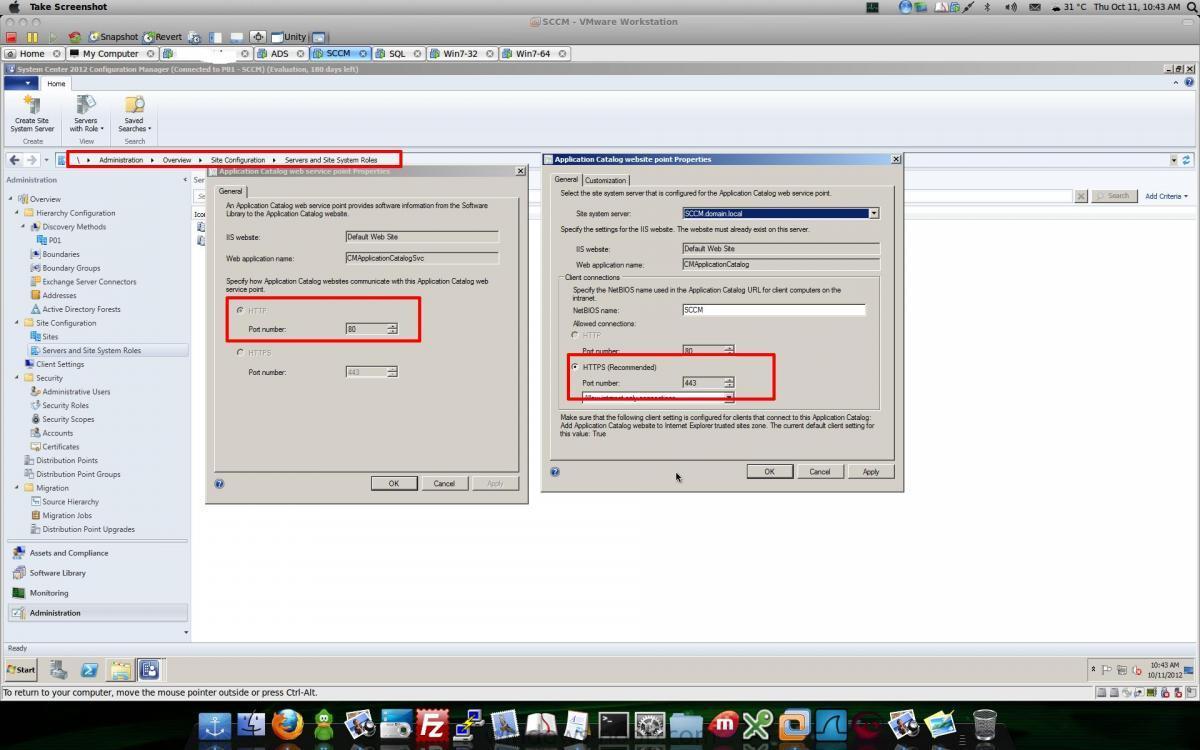Open the VMware Home tab

pos(32,53)
